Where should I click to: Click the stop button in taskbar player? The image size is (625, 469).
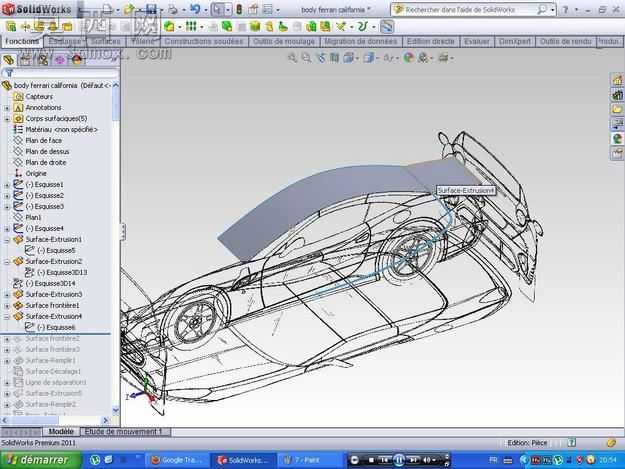click(371, 460)
